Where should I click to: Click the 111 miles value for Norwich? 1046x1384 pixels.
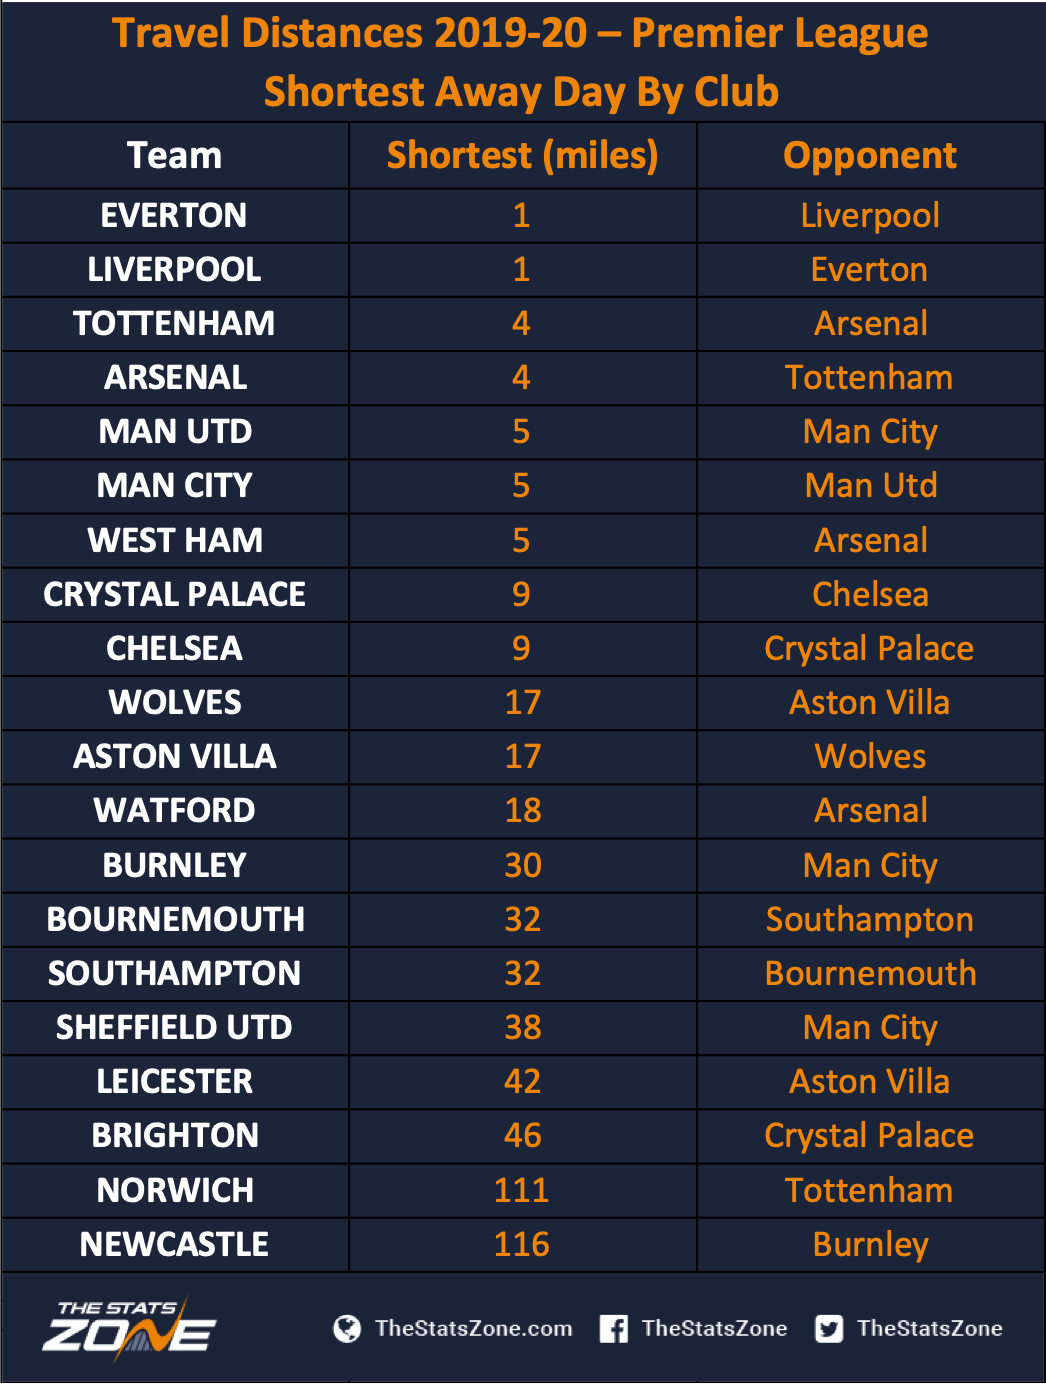click(522, 1191)
